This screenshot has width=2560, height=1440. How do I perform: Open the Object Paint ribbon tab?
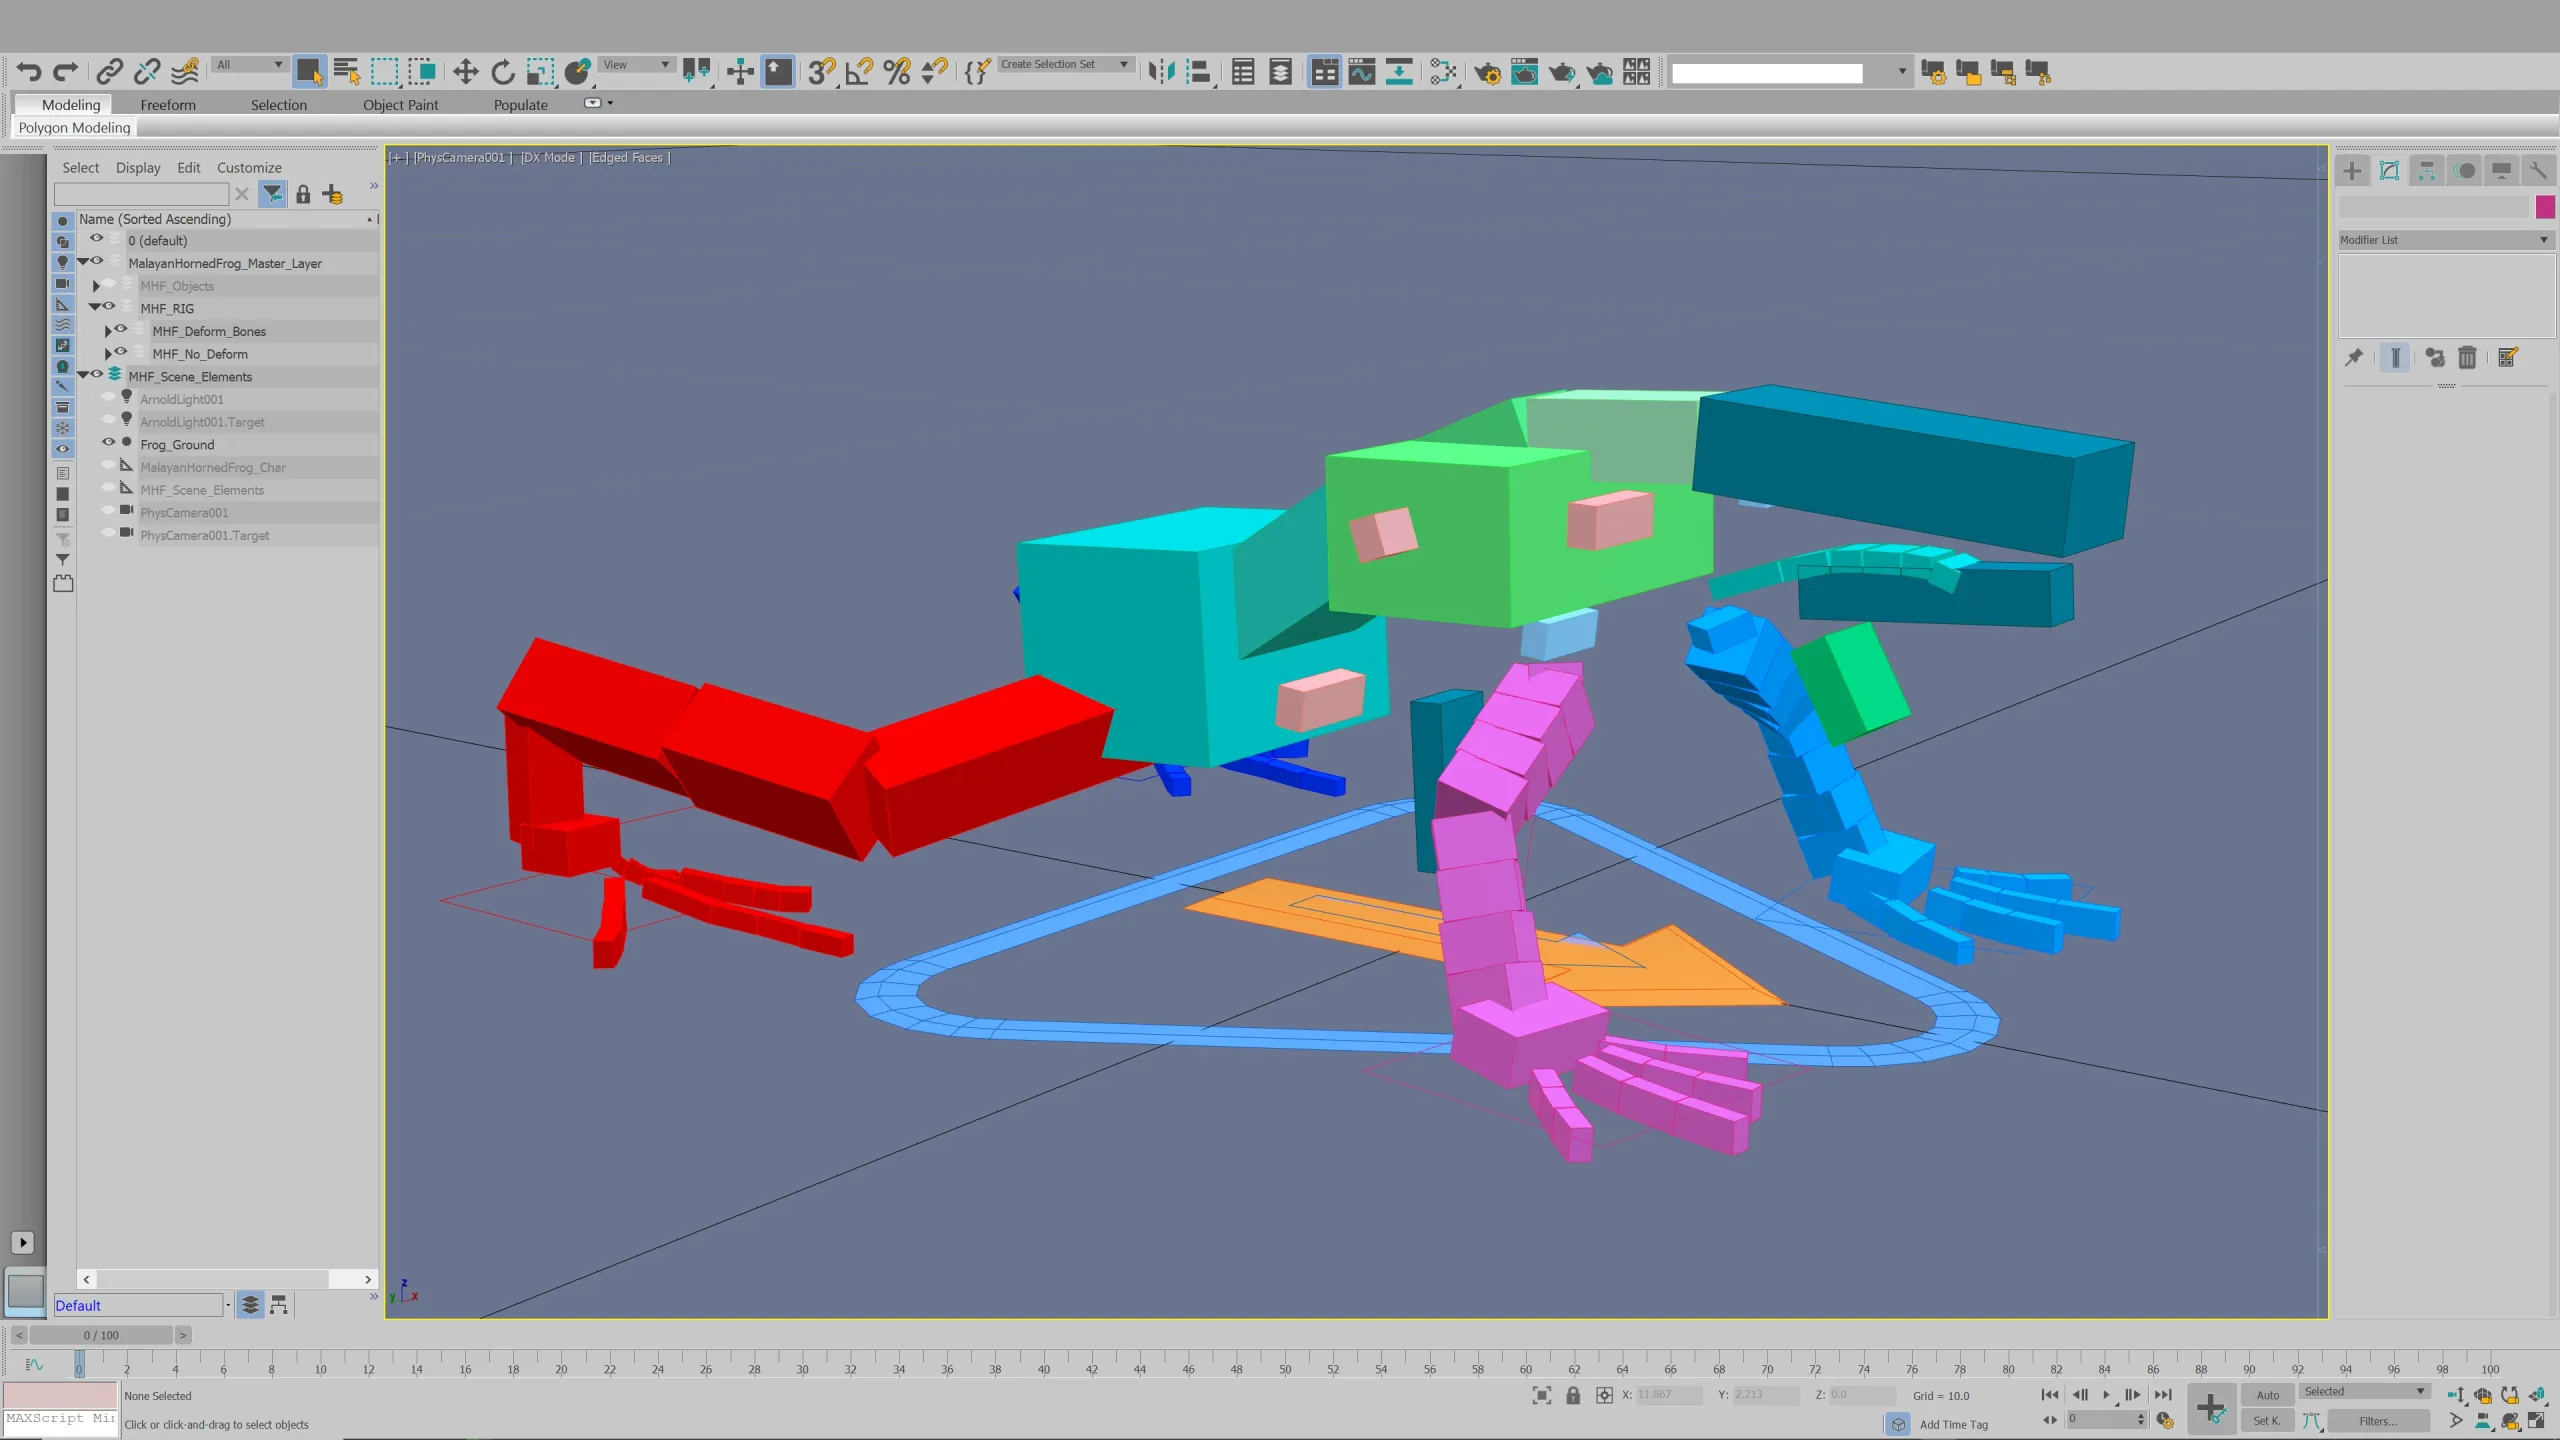pyautogui.click(x=400, y=104)
